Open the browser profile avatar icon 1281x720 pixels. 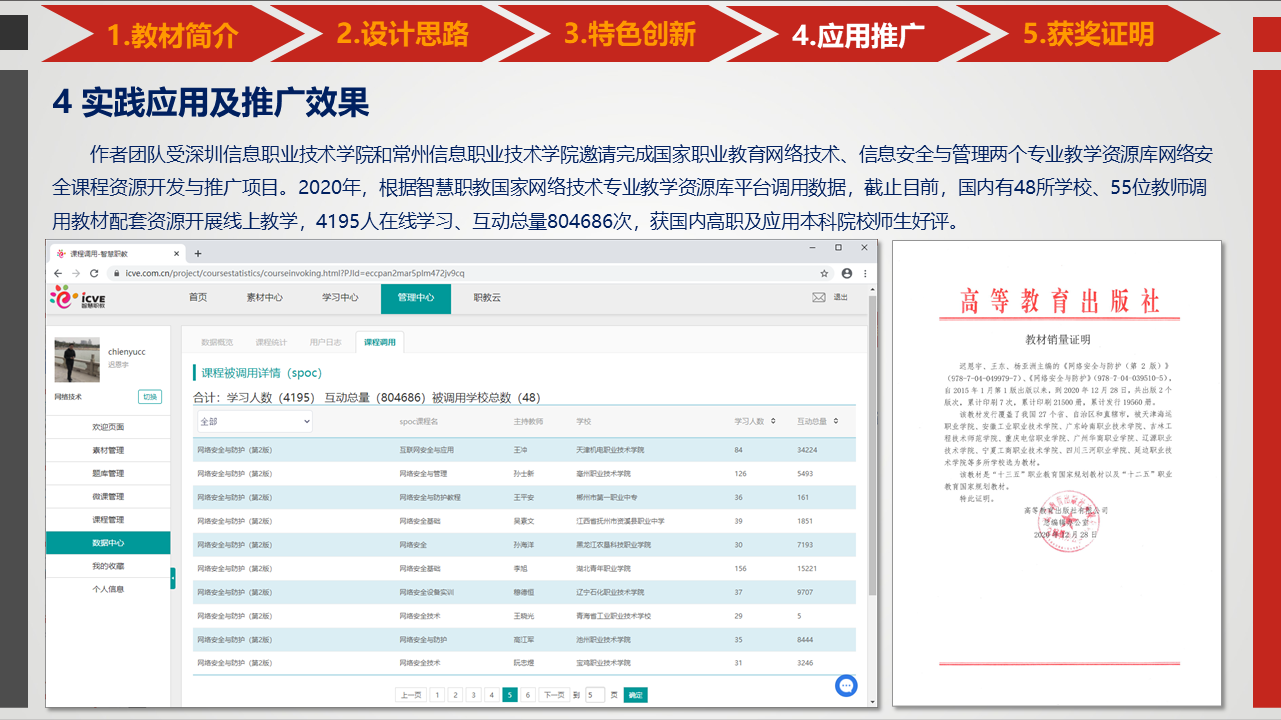pyautogui.click(x=847, y=273)
